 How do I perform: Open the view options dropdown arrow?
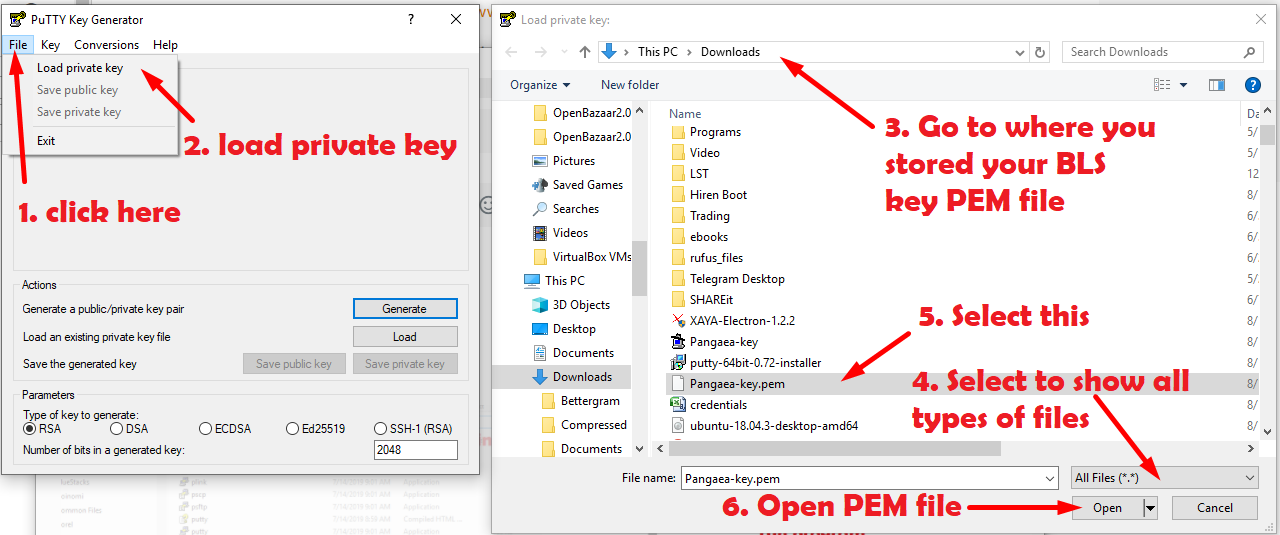coord(1184,85)
